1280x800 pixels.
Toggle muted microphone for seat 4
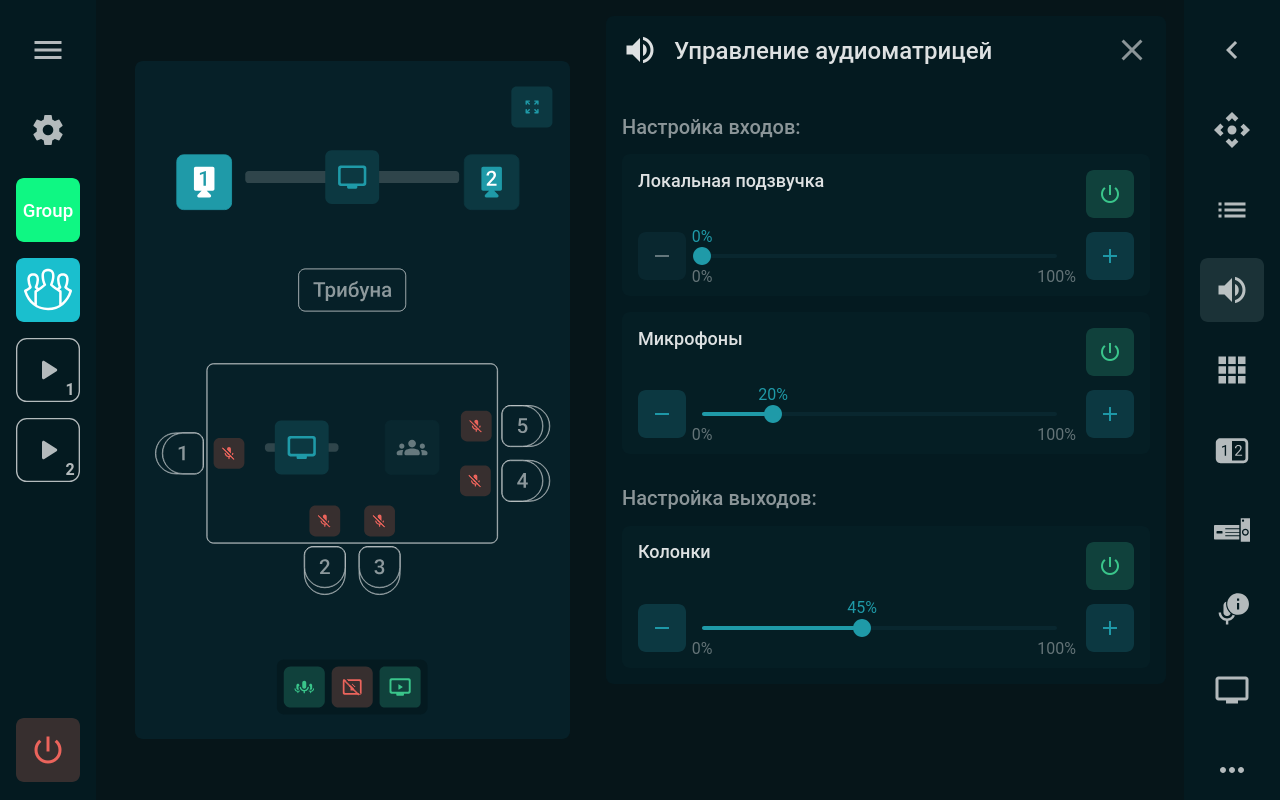tap(476, 481)
